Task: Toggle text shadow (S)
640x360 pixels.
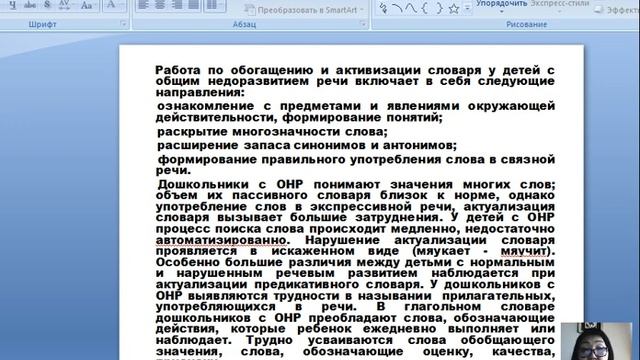Action: [x=47, y=5]
